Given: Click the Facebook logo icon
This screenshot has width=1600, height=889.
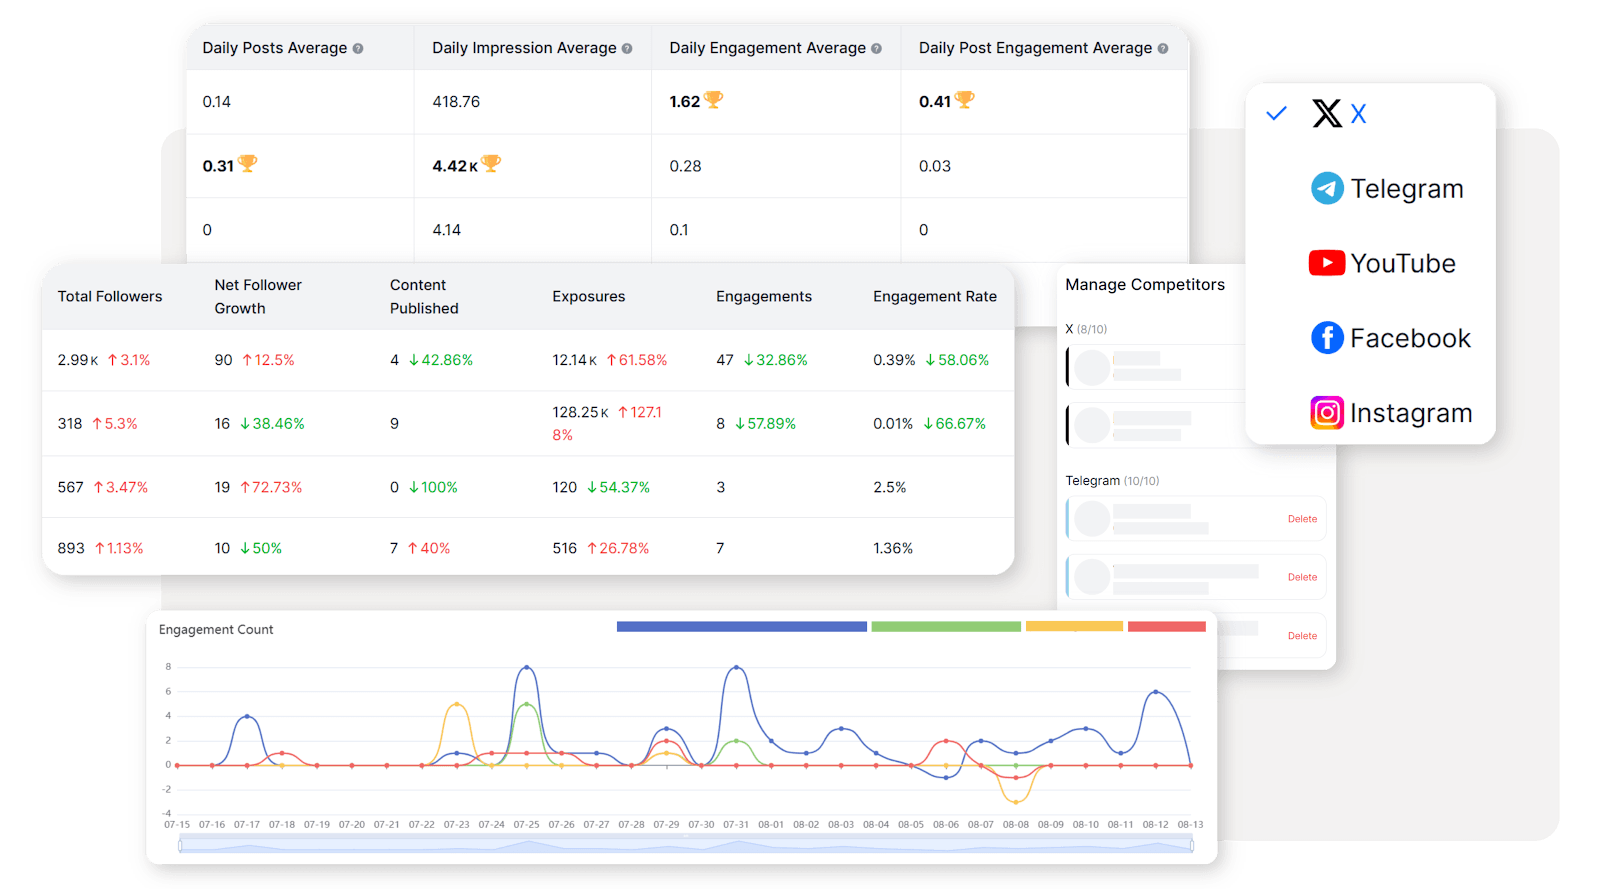Looking at the screenshot, I should tap(1327, 338).
